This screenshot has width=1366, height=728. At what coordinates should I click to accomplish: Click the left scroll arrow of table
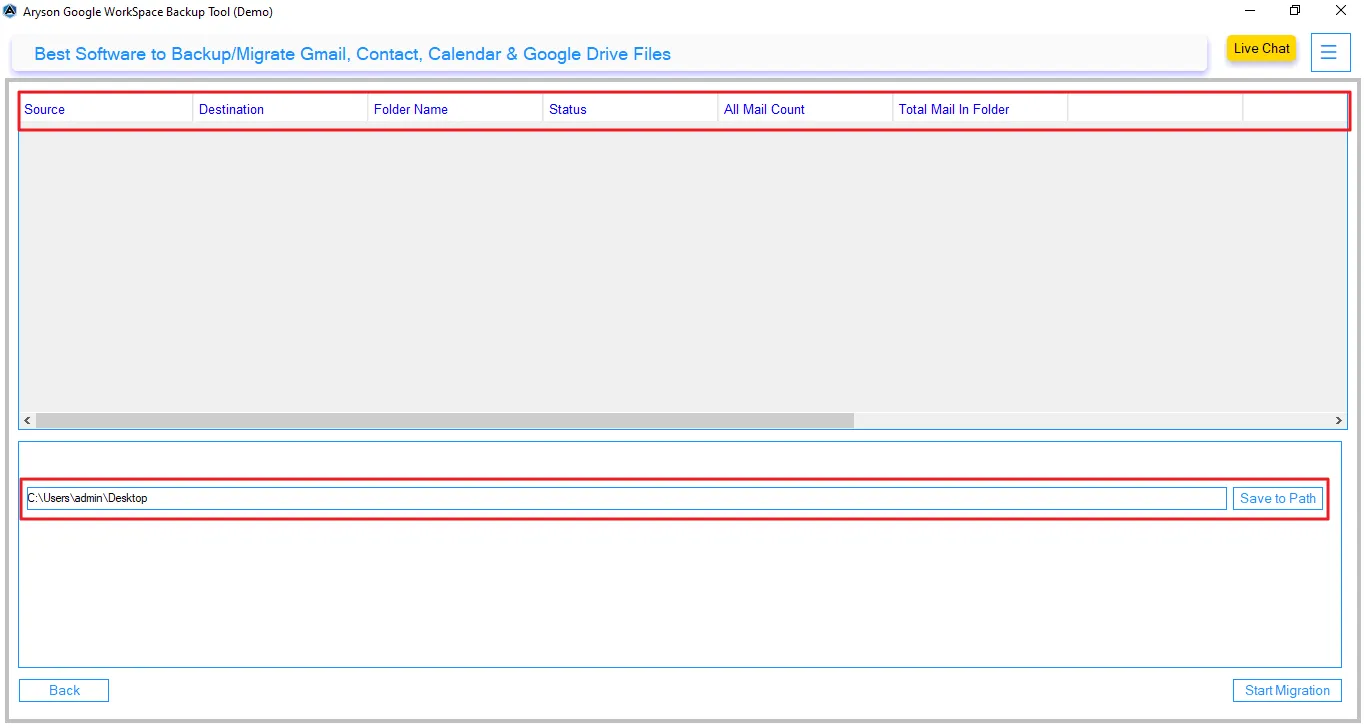click(27, 421)
